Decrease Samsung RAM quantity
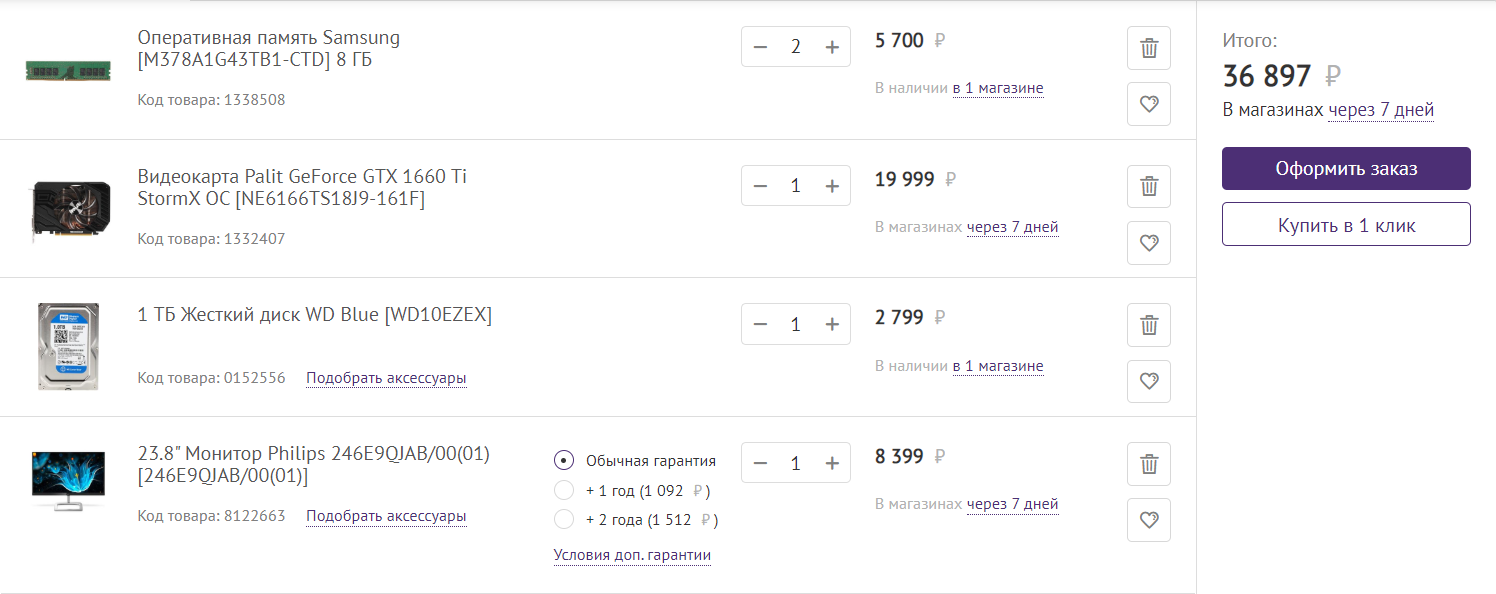The height and width of the screenshot is (594, 1496). click(x=760, y=47)
